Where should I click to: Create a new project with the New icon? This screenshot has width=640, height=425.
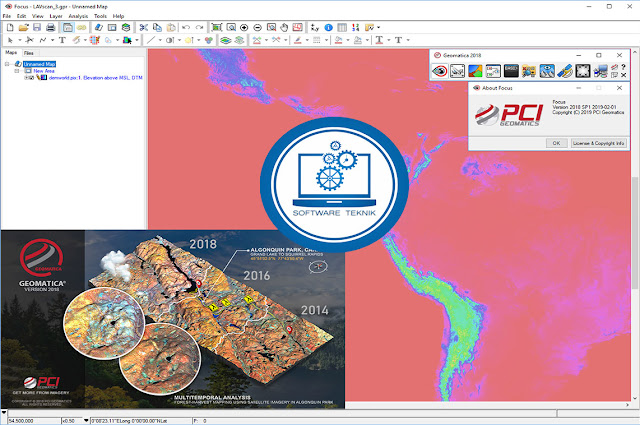pyautogui.click(x=10, y=27)
